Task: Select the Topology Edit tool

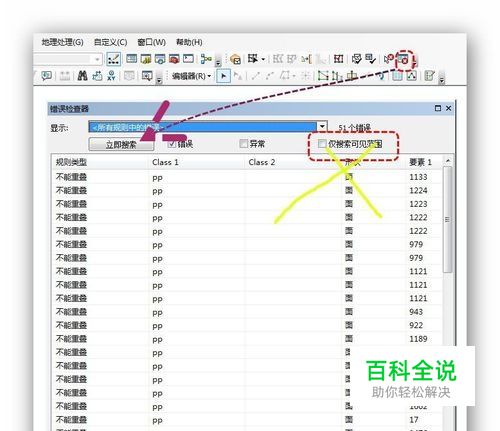Action: tap(253, 59)
